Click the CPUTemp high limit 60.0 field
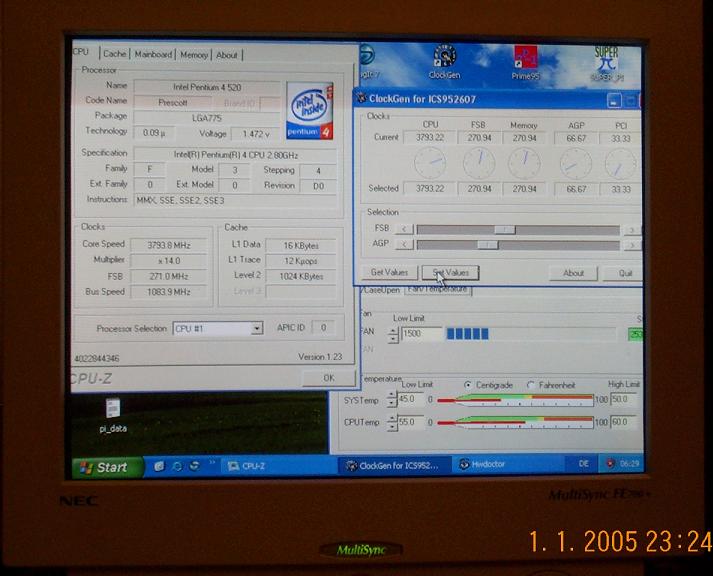The image size is (713, 576). (x=623, y=422)
